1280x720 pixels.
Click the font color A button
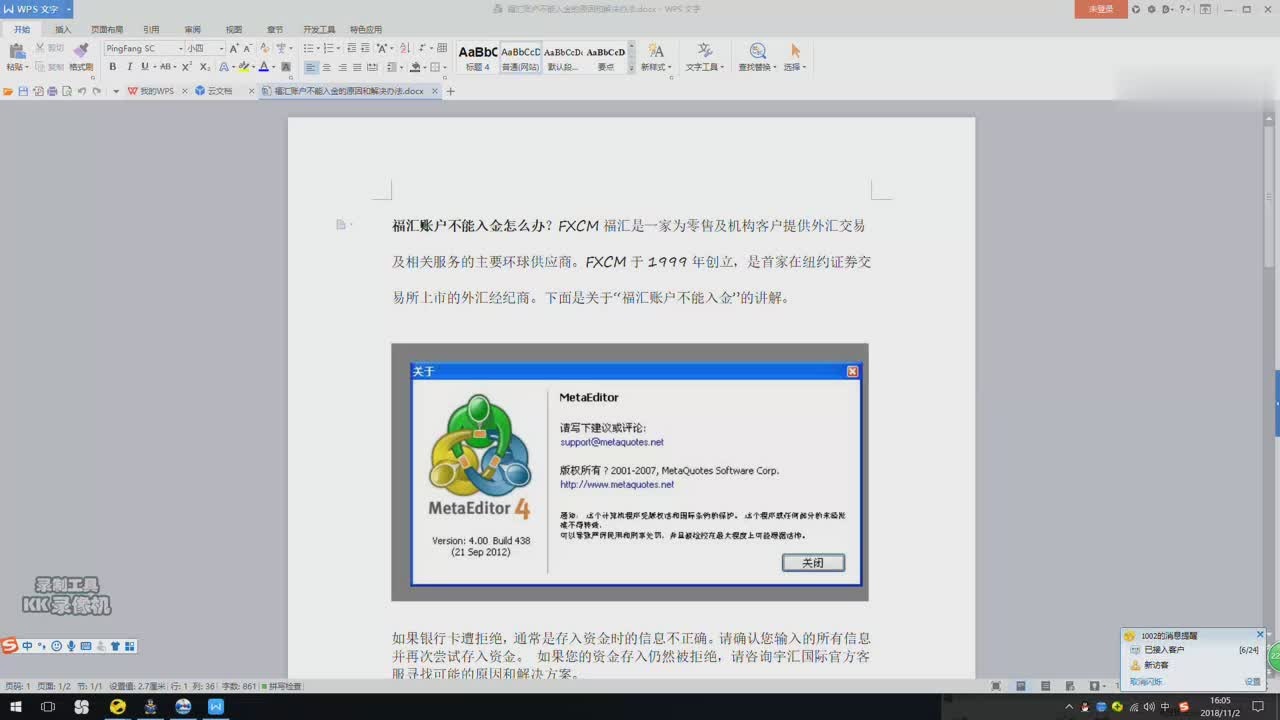pos(264,67)
